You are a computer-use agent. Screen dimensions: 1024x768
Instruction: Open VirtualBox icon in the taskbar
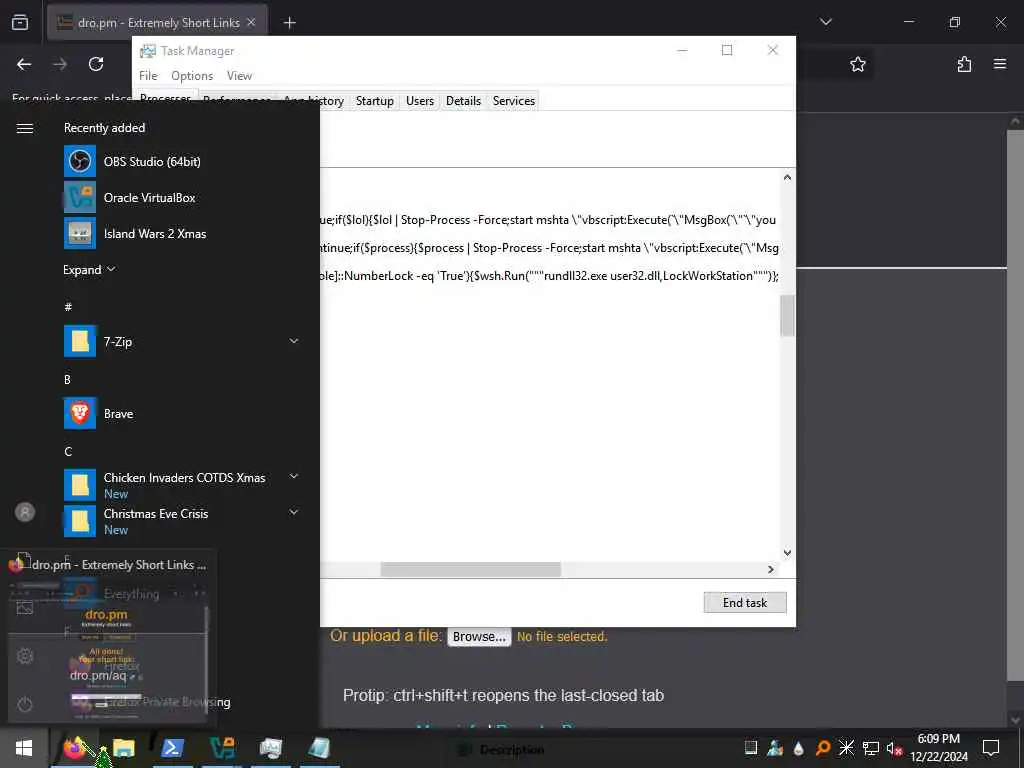pos(221,748)
